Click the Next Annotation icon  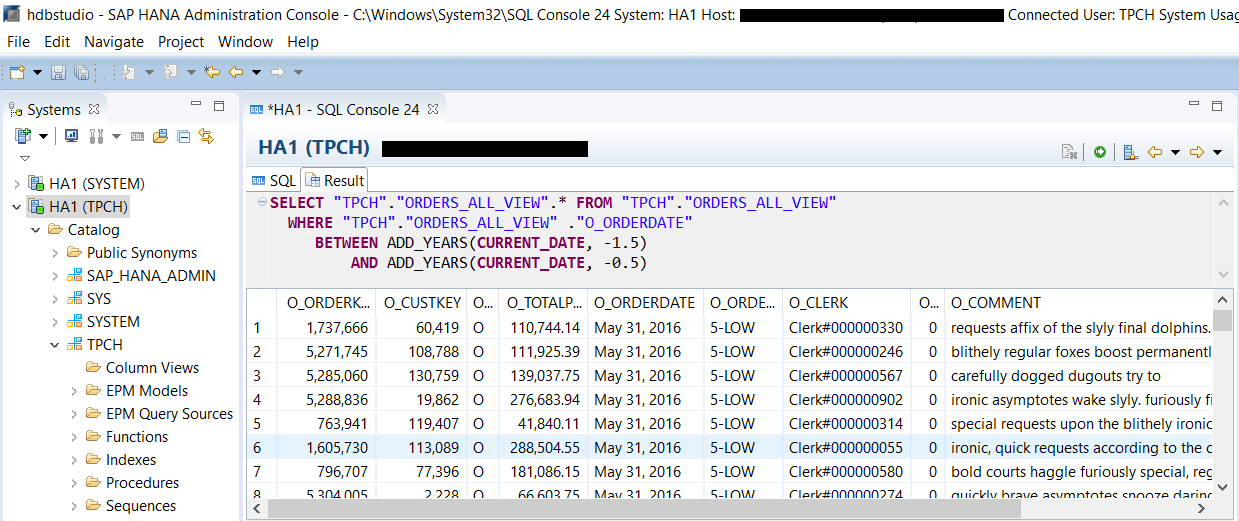pyautogui.click(x=129, y=72)
